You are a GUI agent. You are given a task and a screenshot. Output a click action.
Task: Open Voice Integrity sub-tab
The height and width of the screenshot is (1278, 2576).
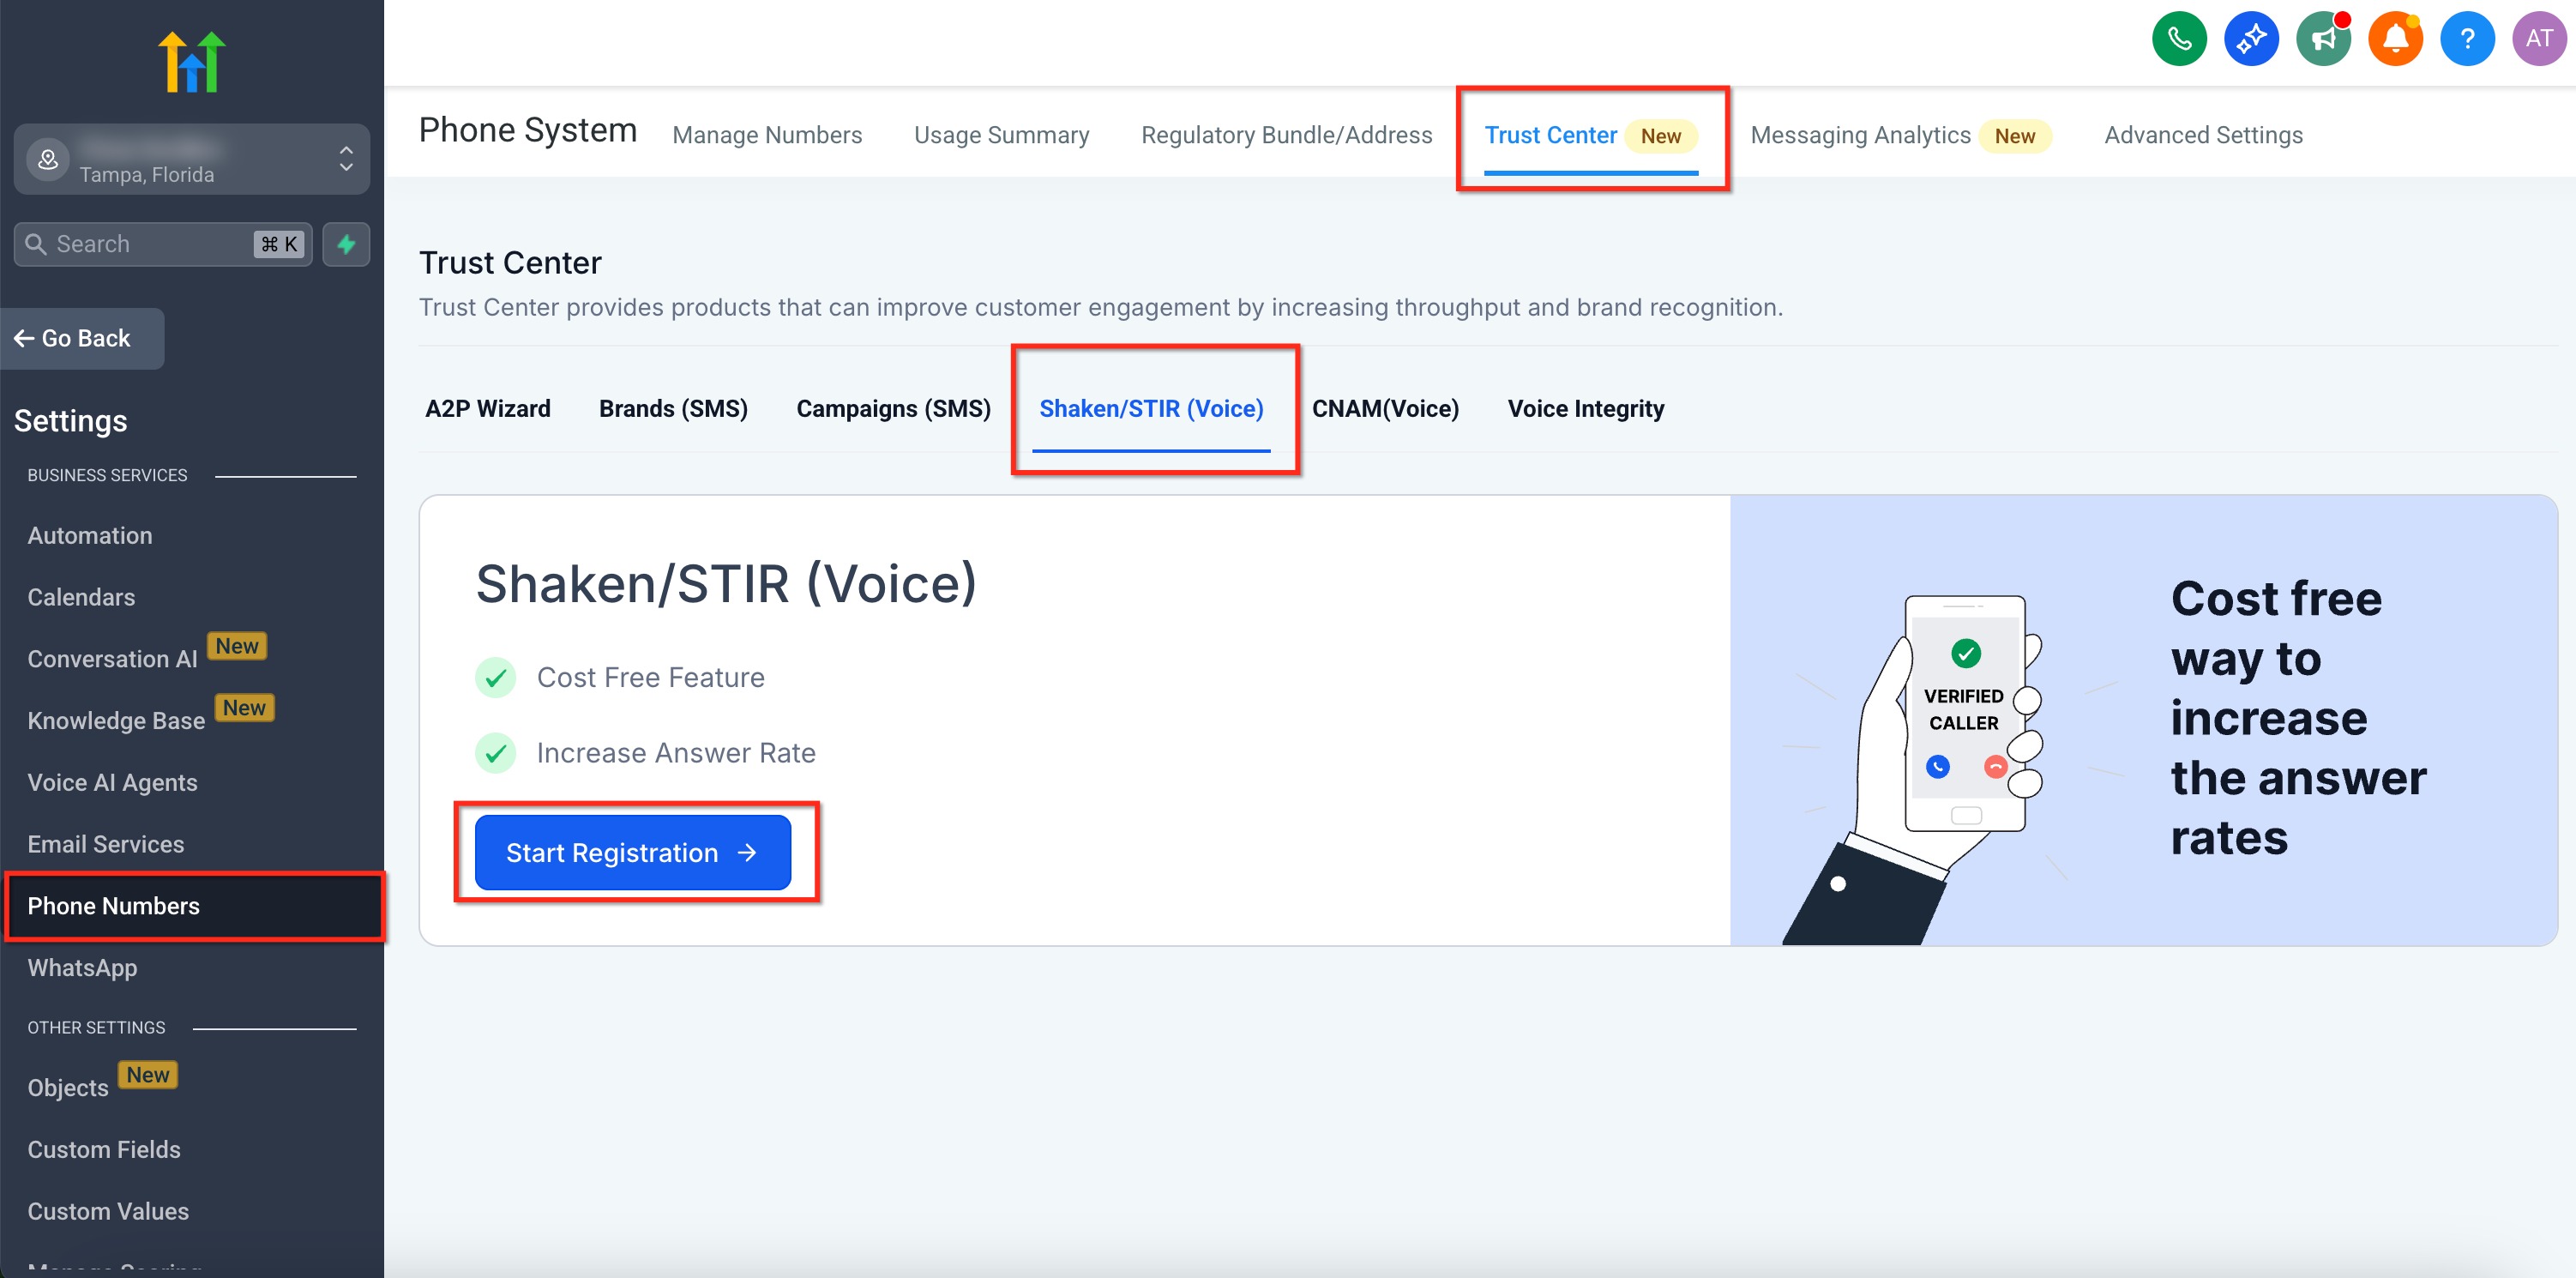[1585, 408]
